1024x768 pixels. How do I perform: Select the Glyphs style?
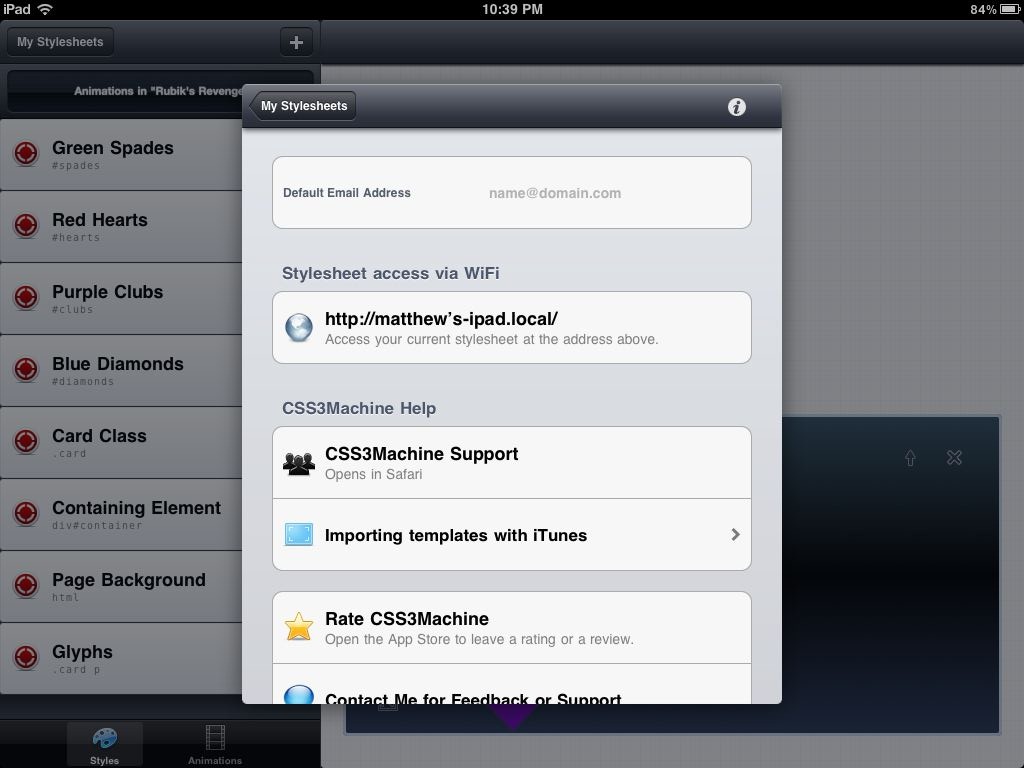point(121,658)
